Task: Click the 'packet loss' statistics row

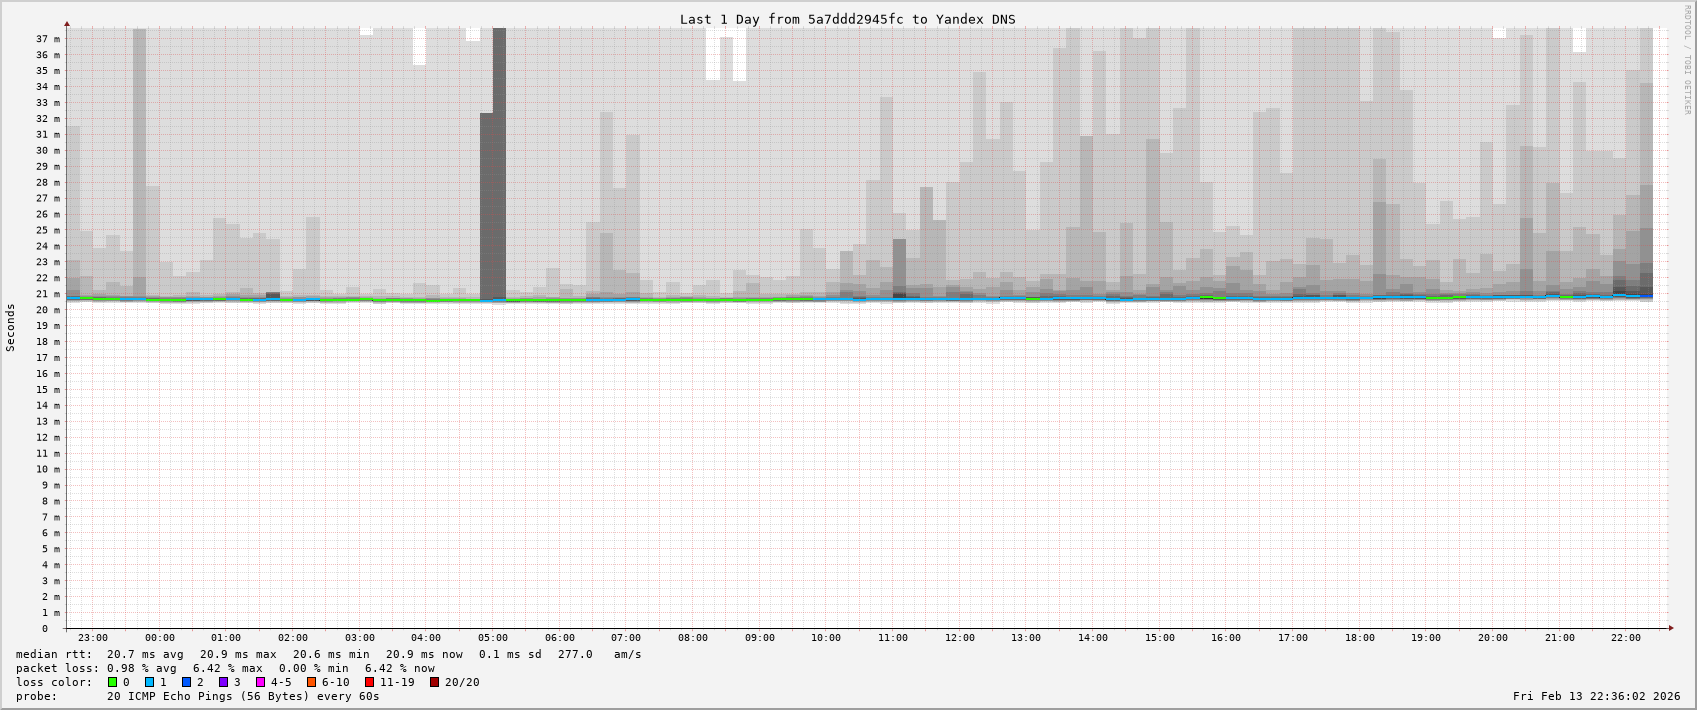Action: tap(225, 668)
